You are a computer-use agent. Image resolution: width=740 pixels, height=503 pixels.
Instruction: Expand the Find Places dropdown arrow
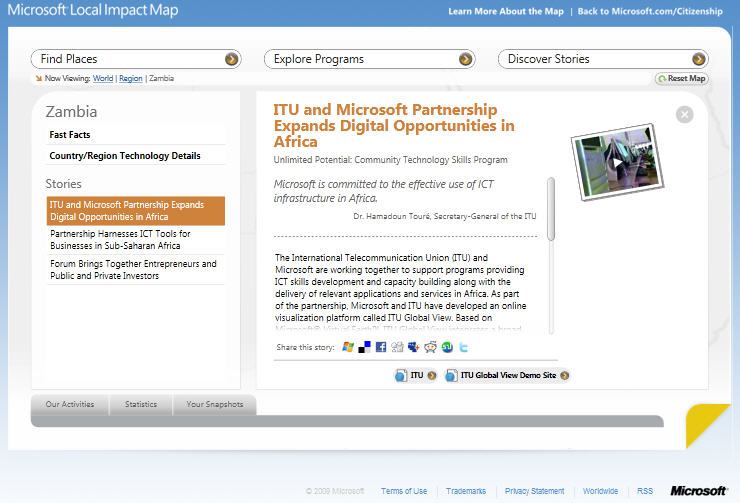(x=231, y=59)
